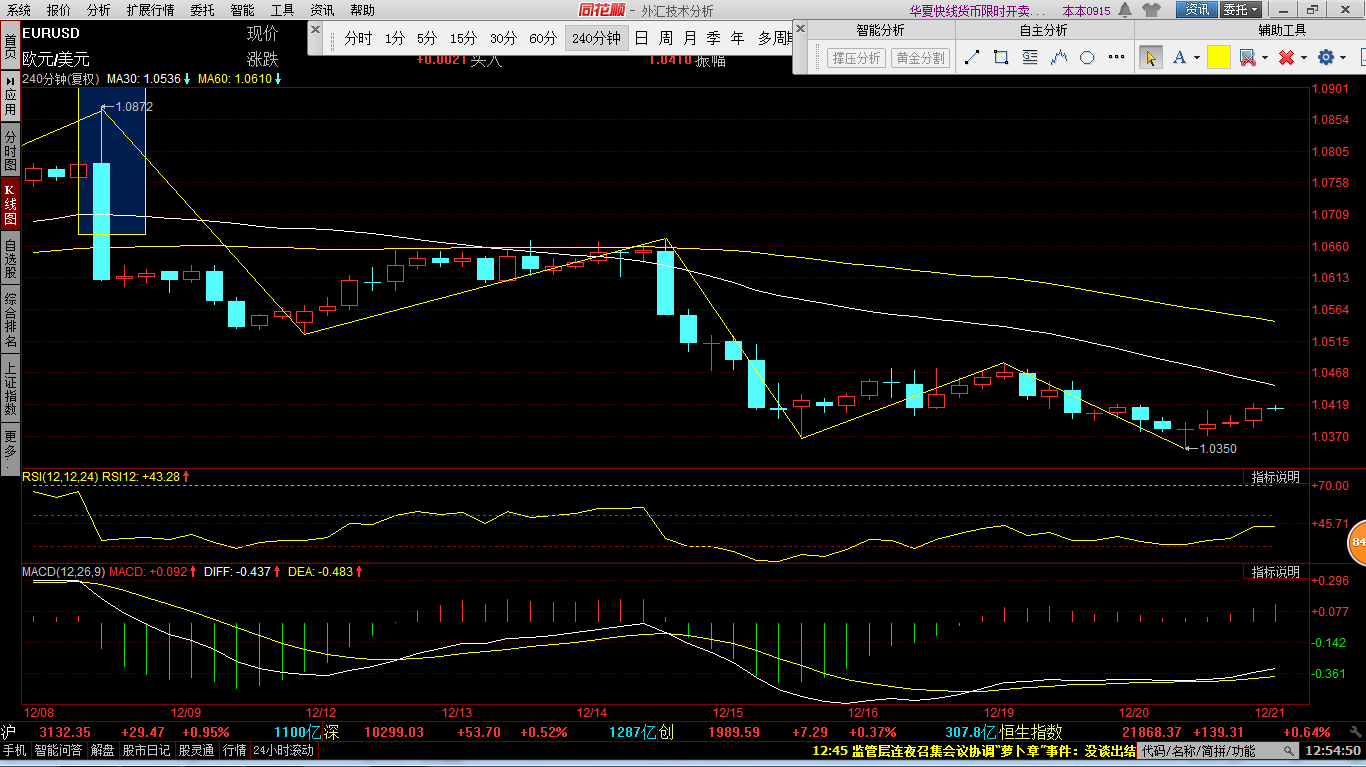Click 股市日记 in bottom bar
Screen dimensions: 1366x767
[146, 750]
